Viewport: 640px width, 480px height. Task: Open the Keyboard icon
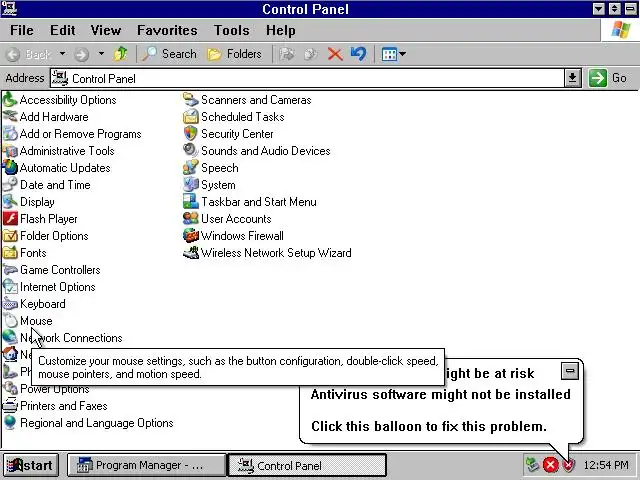(10, 304)
